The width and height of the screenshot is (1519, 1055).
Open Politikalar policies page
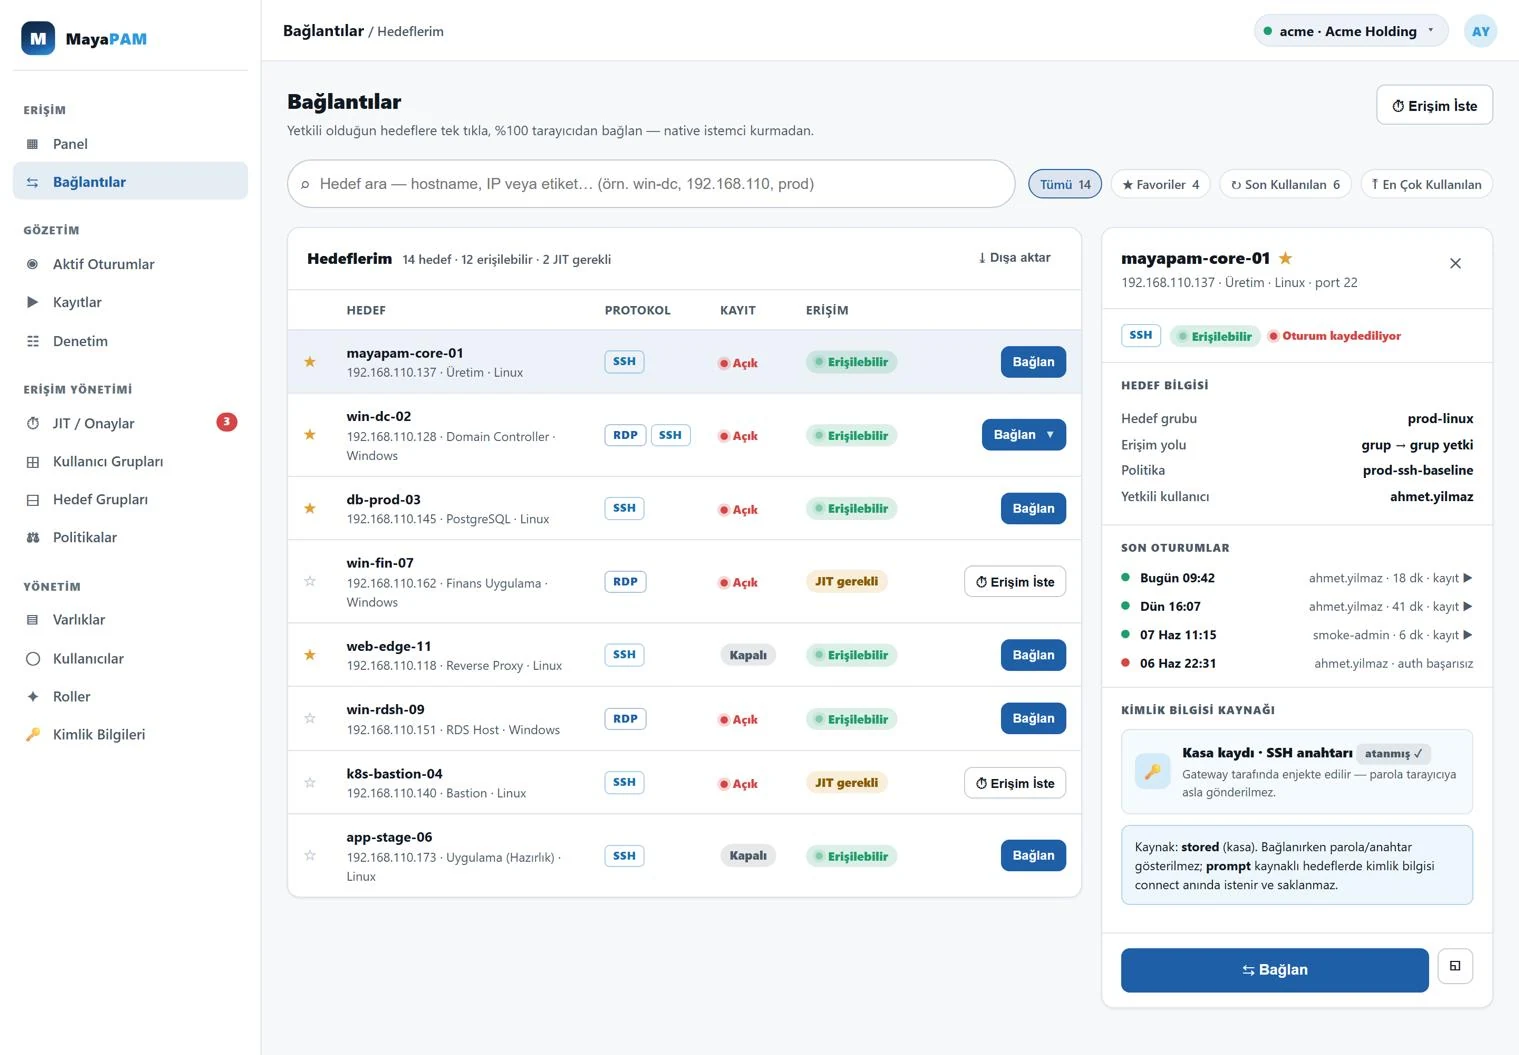coord(130,537)
